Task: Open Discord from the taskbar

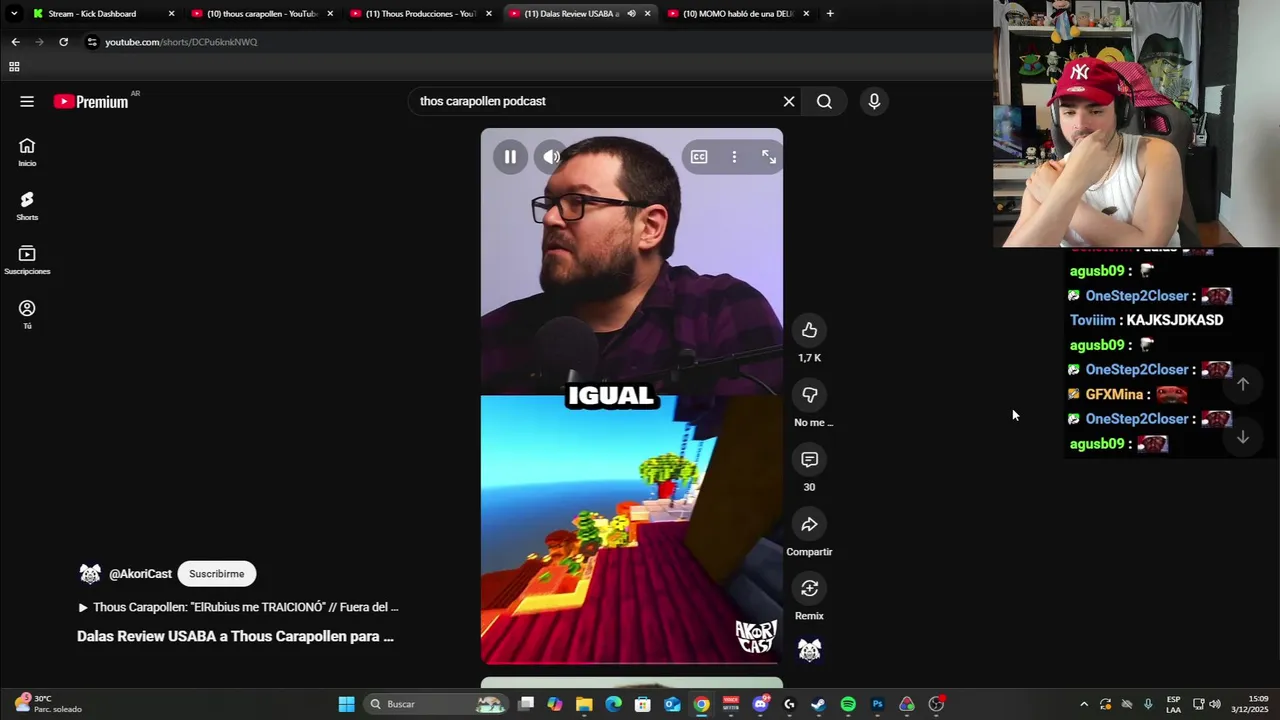Action: (x=761, y=704)
